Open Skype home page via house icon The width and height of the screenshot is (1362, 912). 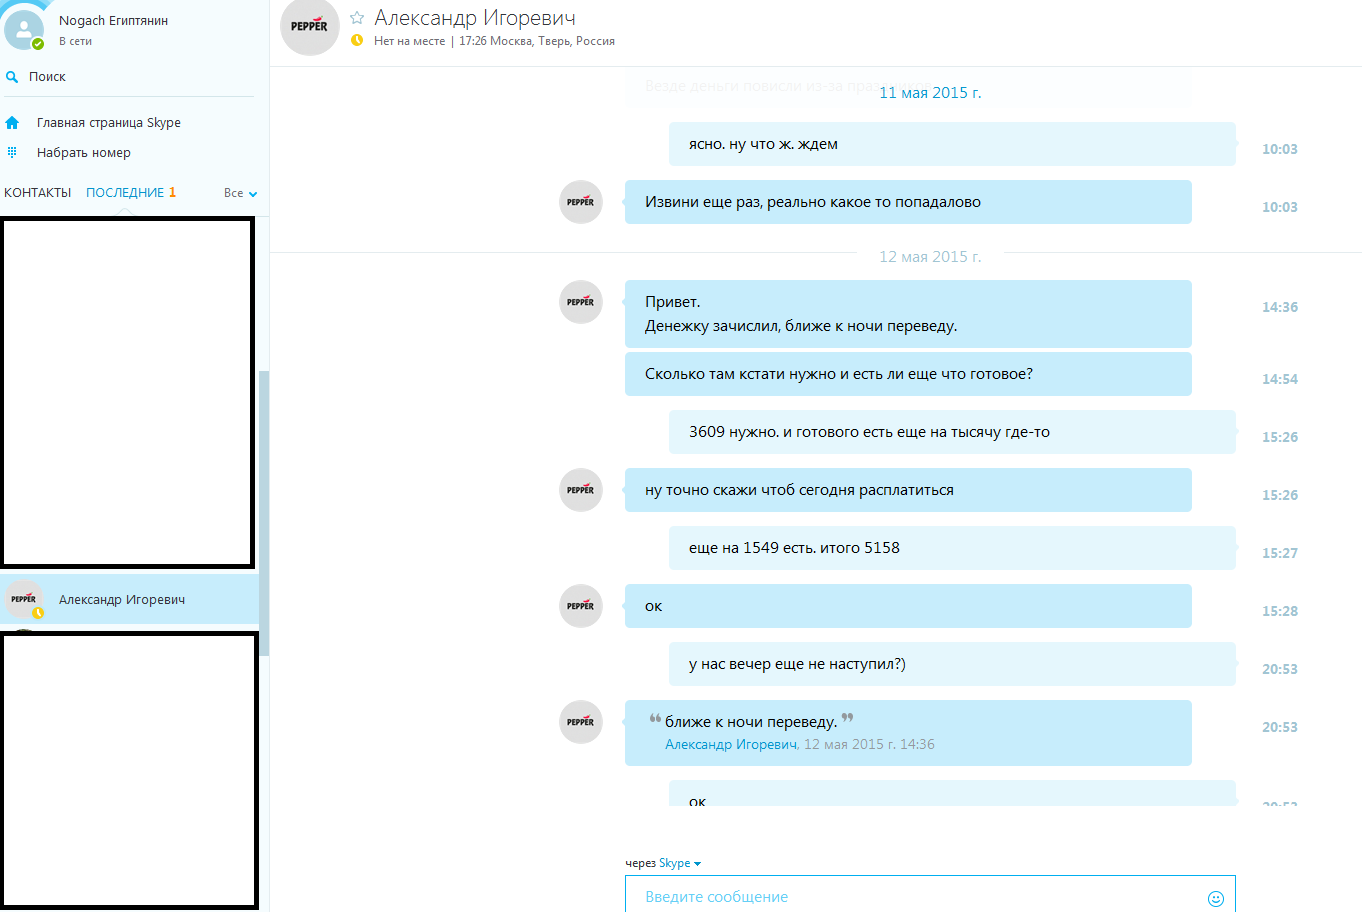point(12,123)
